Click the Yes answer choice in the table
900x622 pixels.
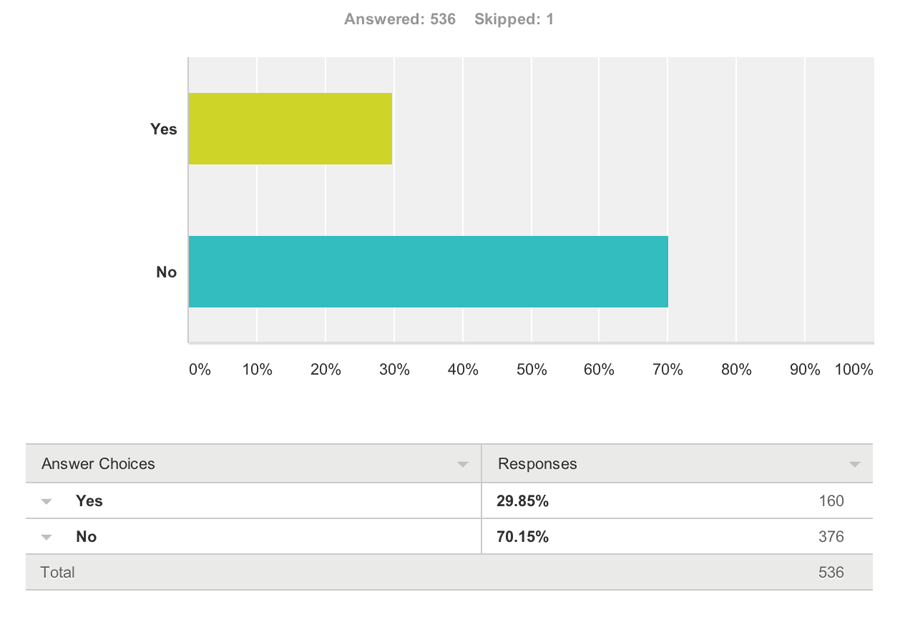89,501
